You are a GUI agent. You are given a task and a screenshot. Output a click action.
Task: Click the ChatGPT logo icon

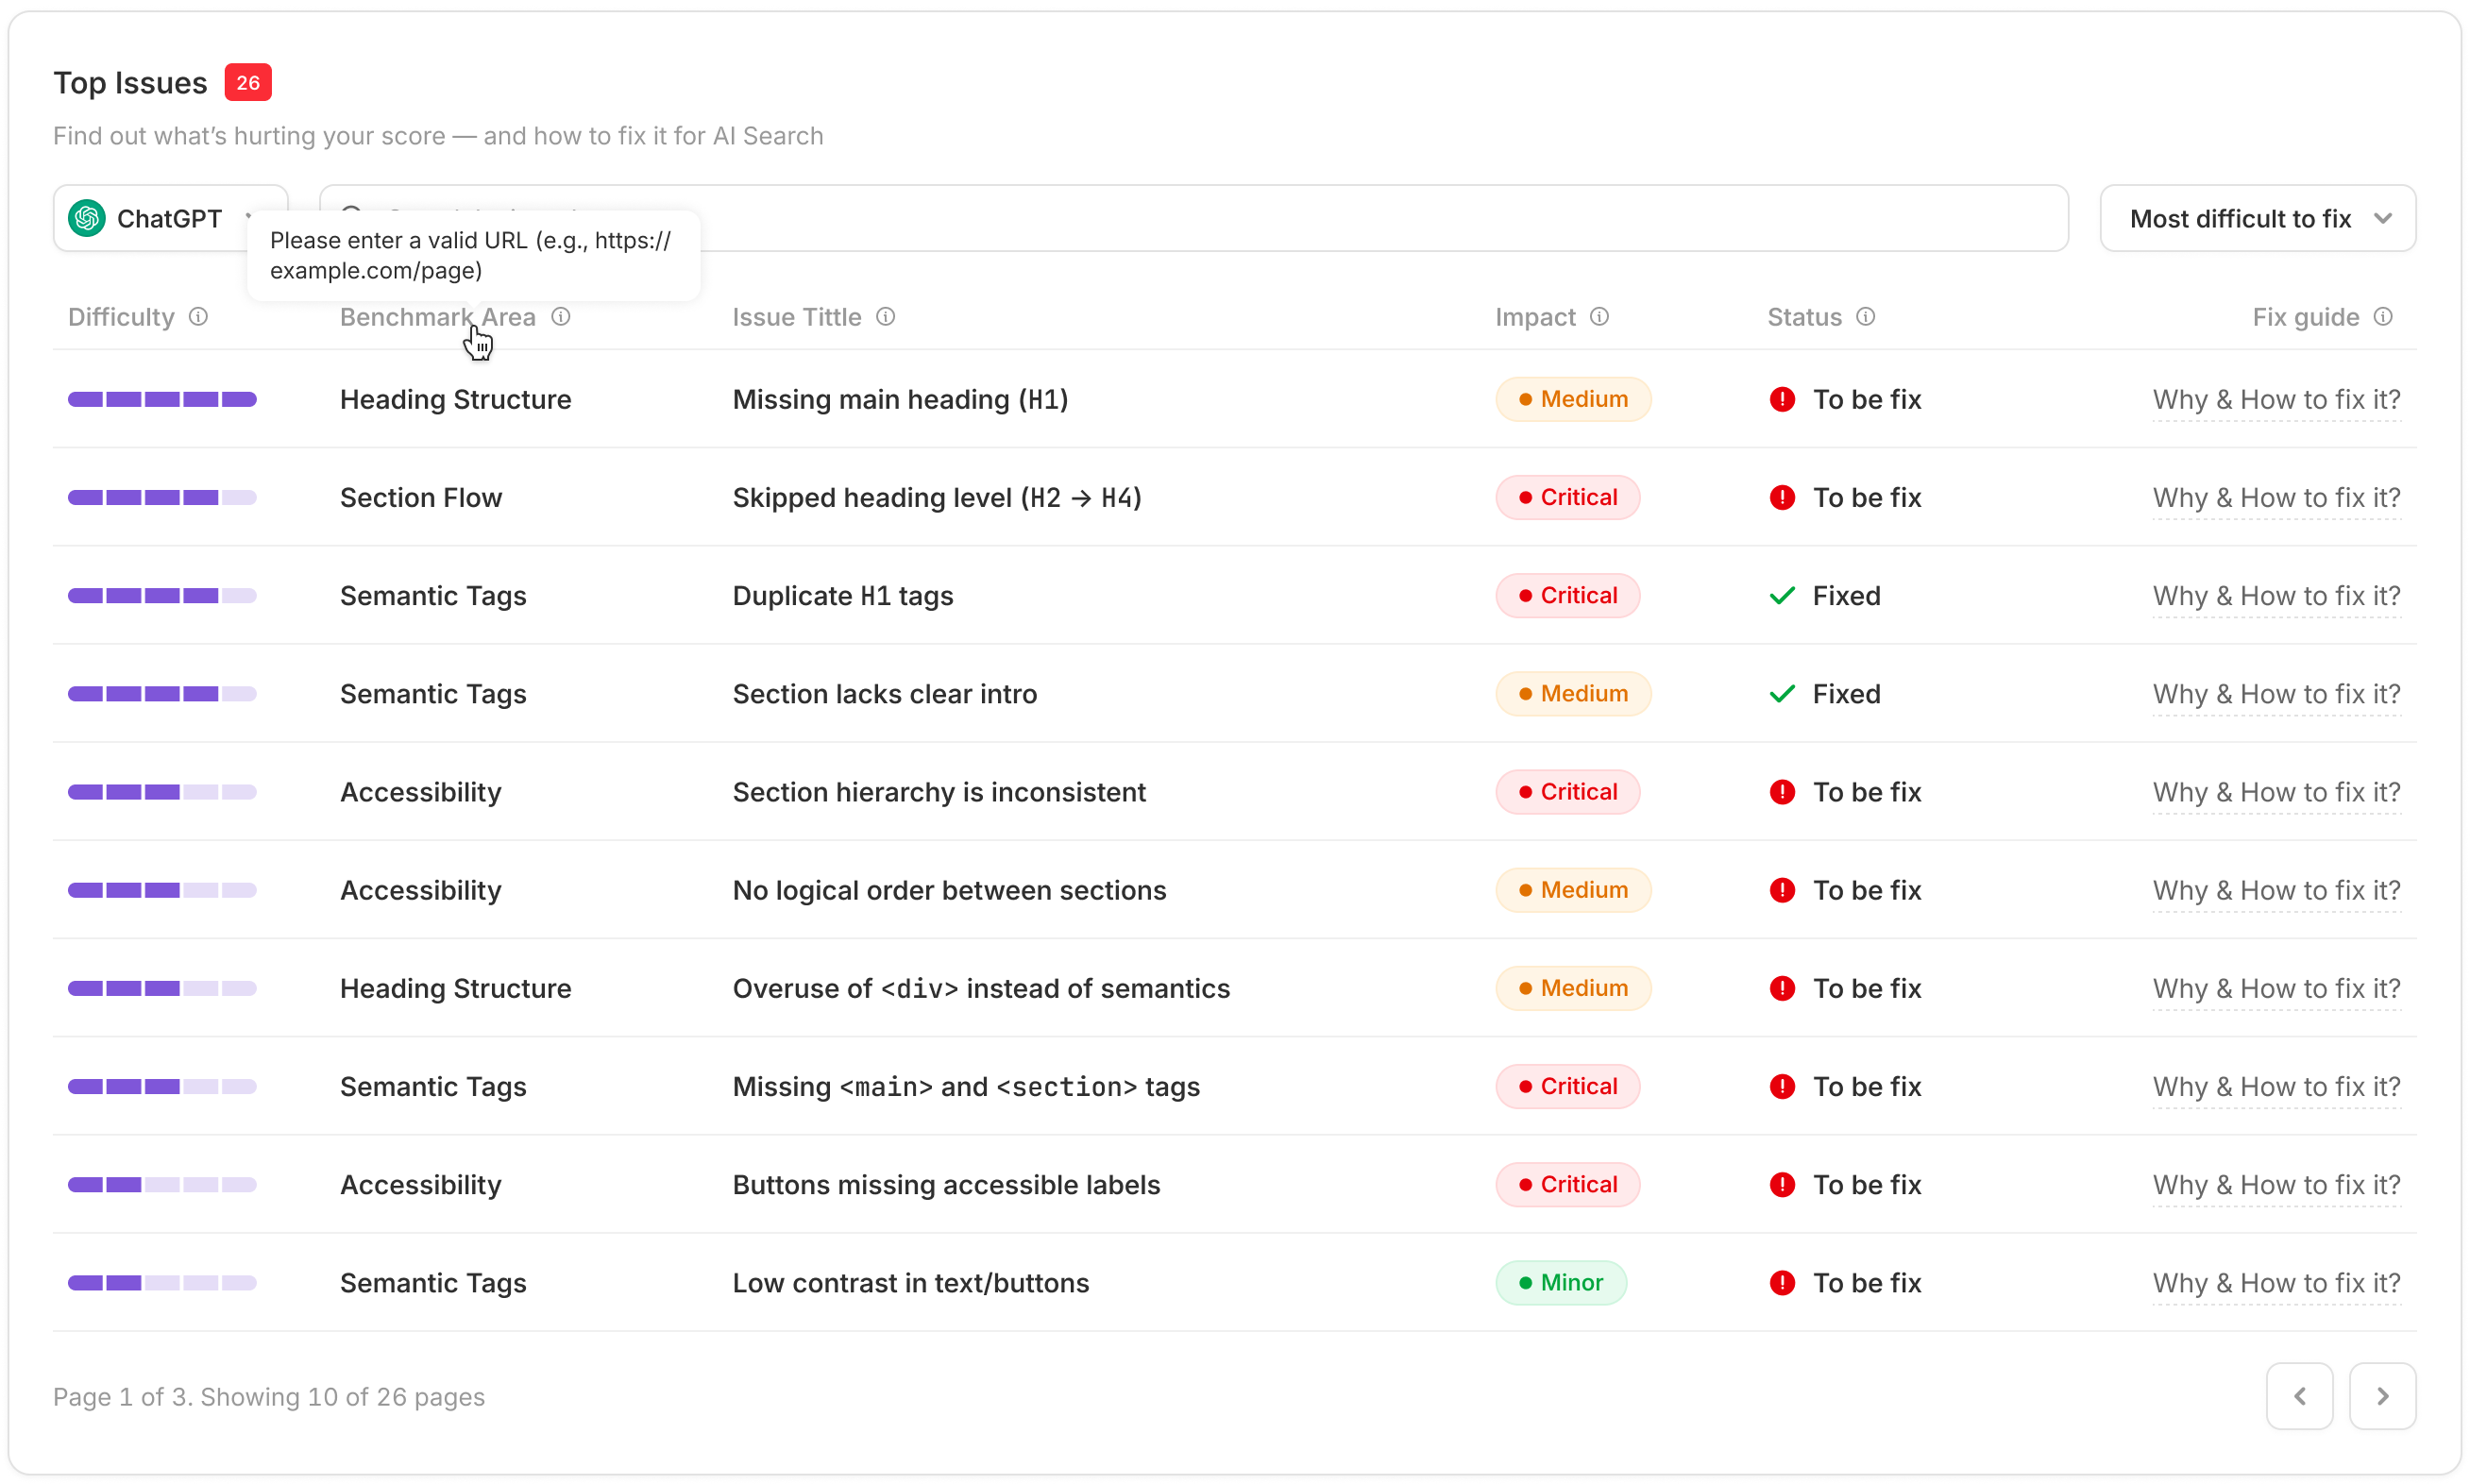point(87,218)
